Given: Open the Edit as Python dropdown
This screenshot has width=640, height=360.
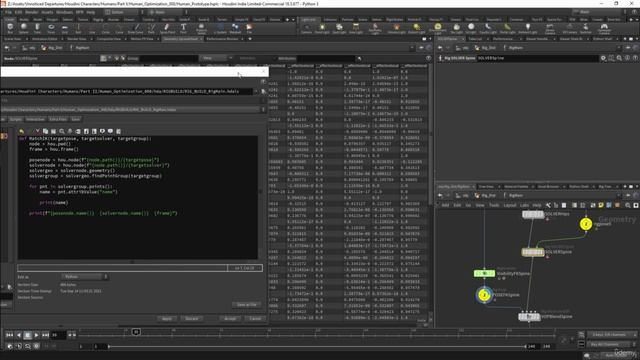Looking at the screenshot, I should 84,277.
